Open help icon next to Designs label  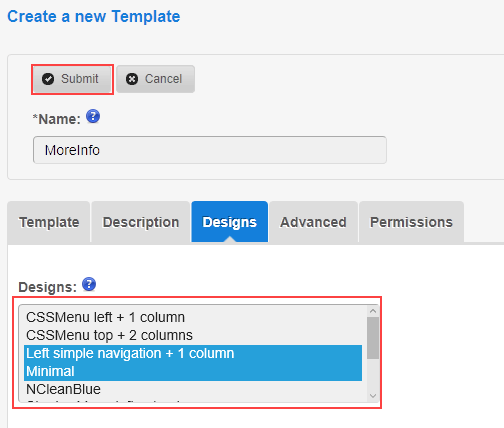(x=89, y=284)
